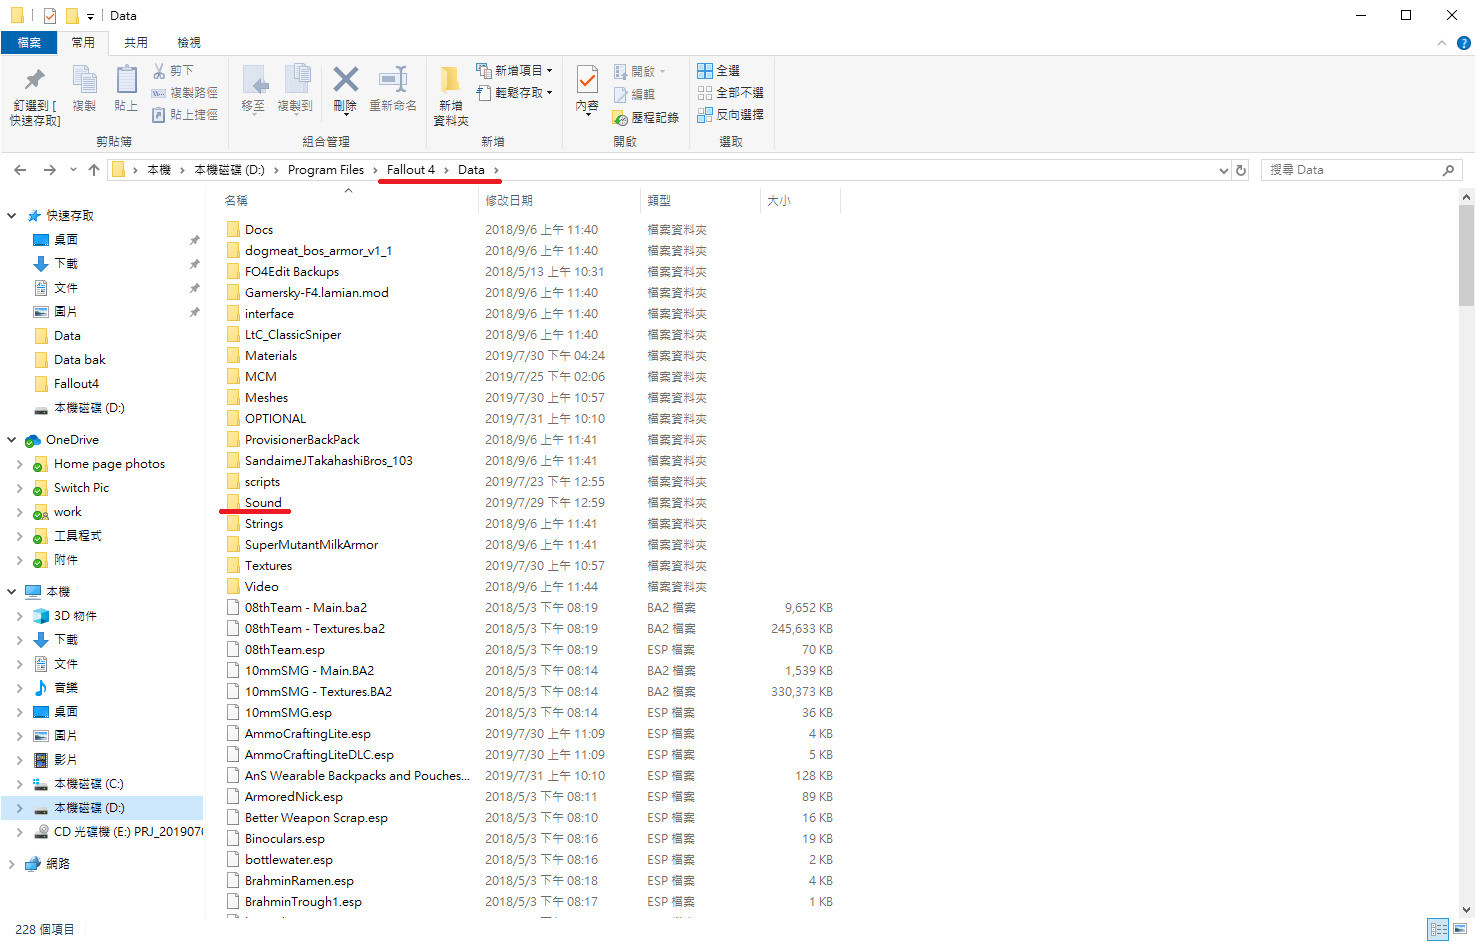This screenshot has height=942, width=1476.
Task: Open the Share ribbon tab
Action: 136,43
